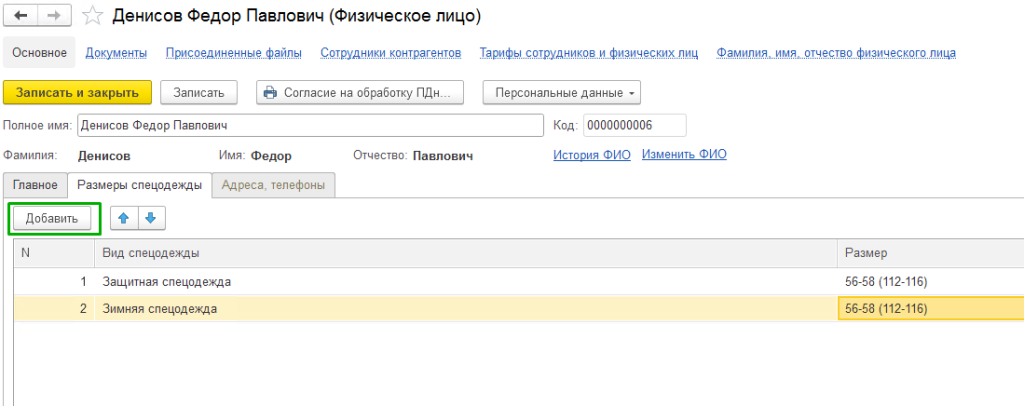The height and width of the screenshot is (406, 1024).
Task: Move row up with arrow icon
Action: coord(124,217)
